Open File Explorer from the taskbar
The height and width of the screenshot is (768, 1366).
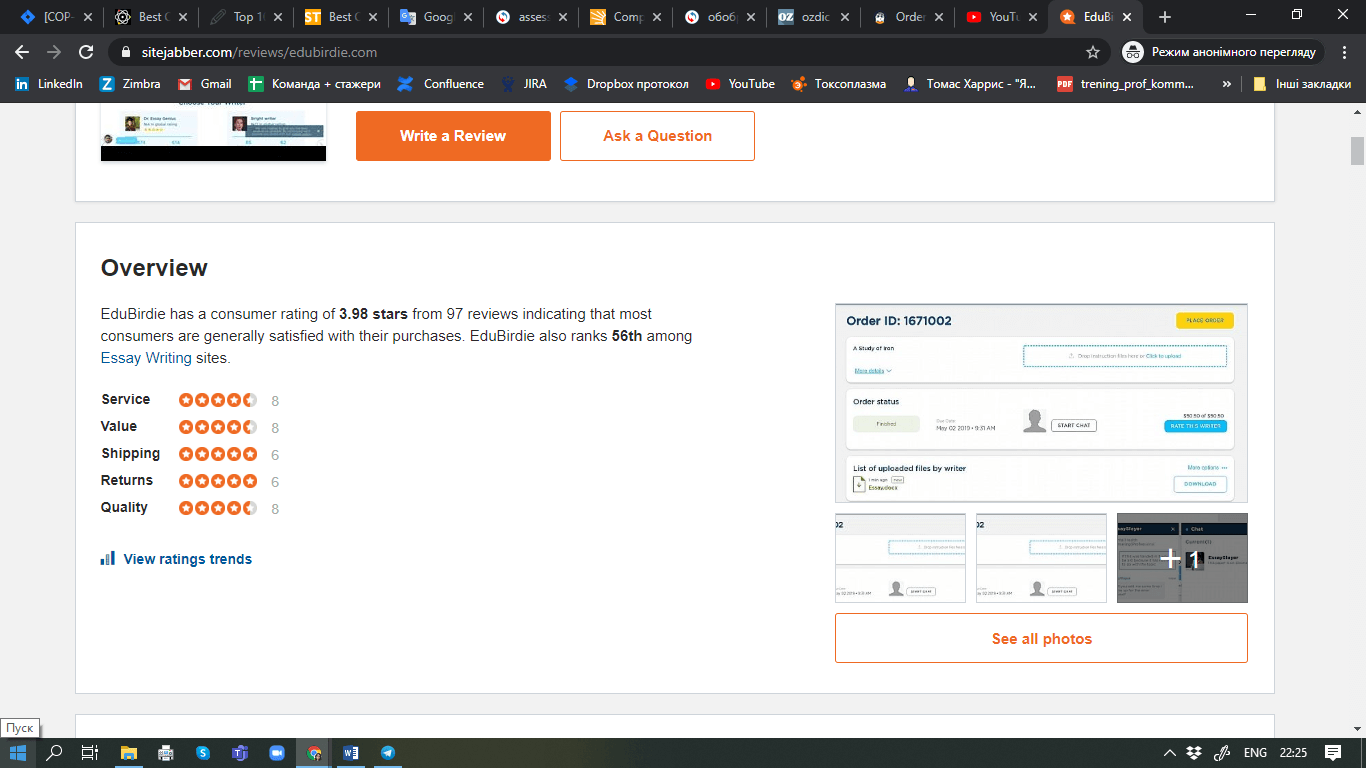[x=128, y=753]
